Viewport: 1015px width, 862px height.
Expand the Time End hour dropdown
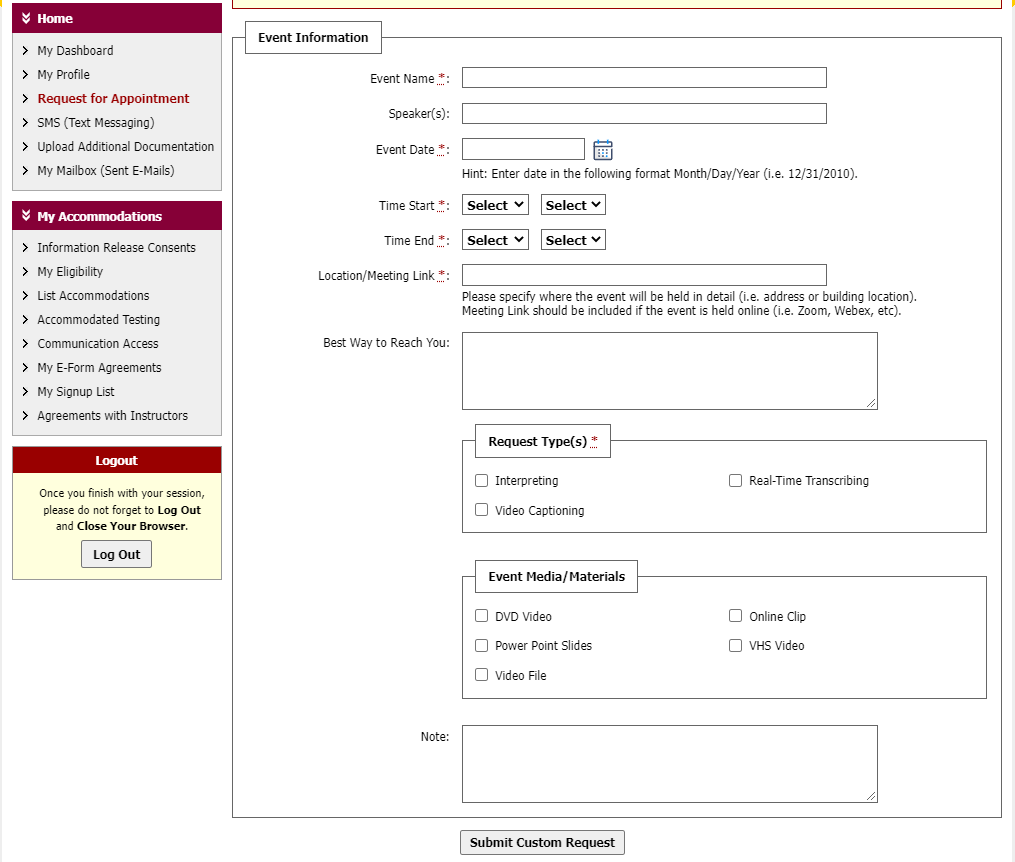495,240
